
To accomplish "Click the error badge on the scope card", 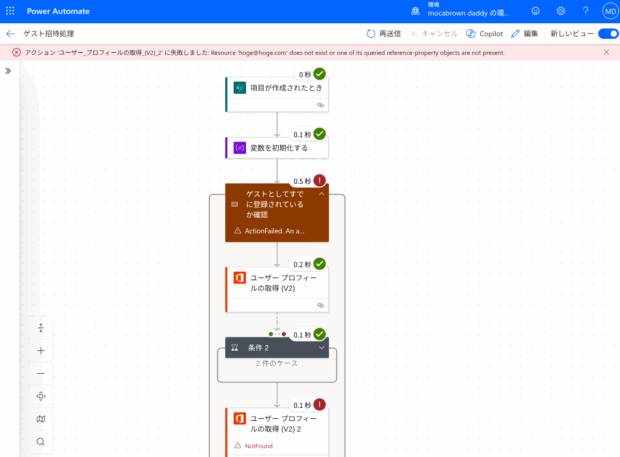I will [319, 181].
